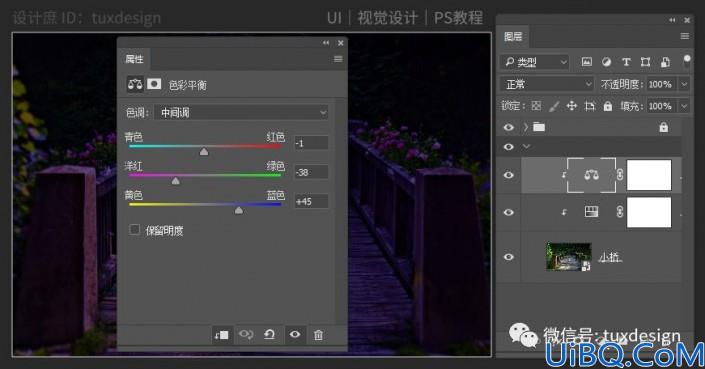
Task: Collapse the Properties panel with double arrows
Action: click(326, 43)
